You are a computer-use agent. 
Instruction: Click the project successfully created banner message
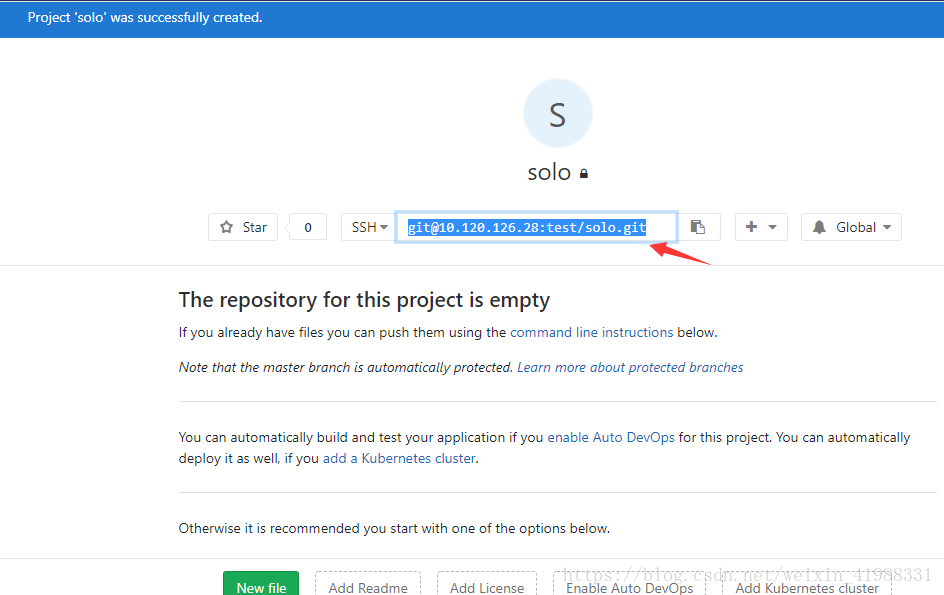(145, 17)
